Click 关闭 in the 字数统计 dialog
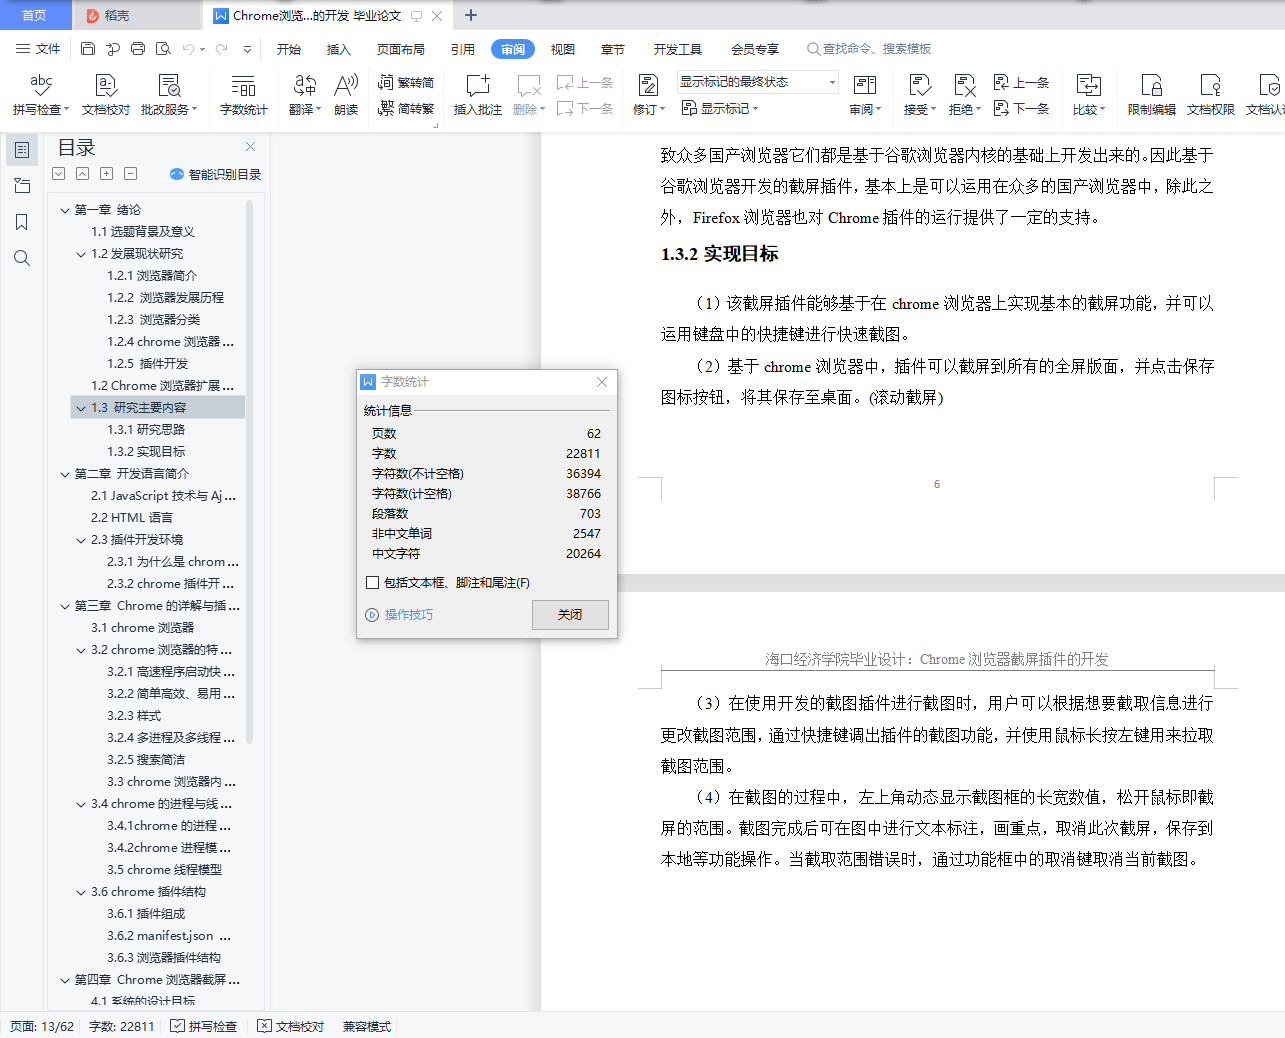Image resolution: width=1285 pixels, height=1038 pixels. point(570,615)
